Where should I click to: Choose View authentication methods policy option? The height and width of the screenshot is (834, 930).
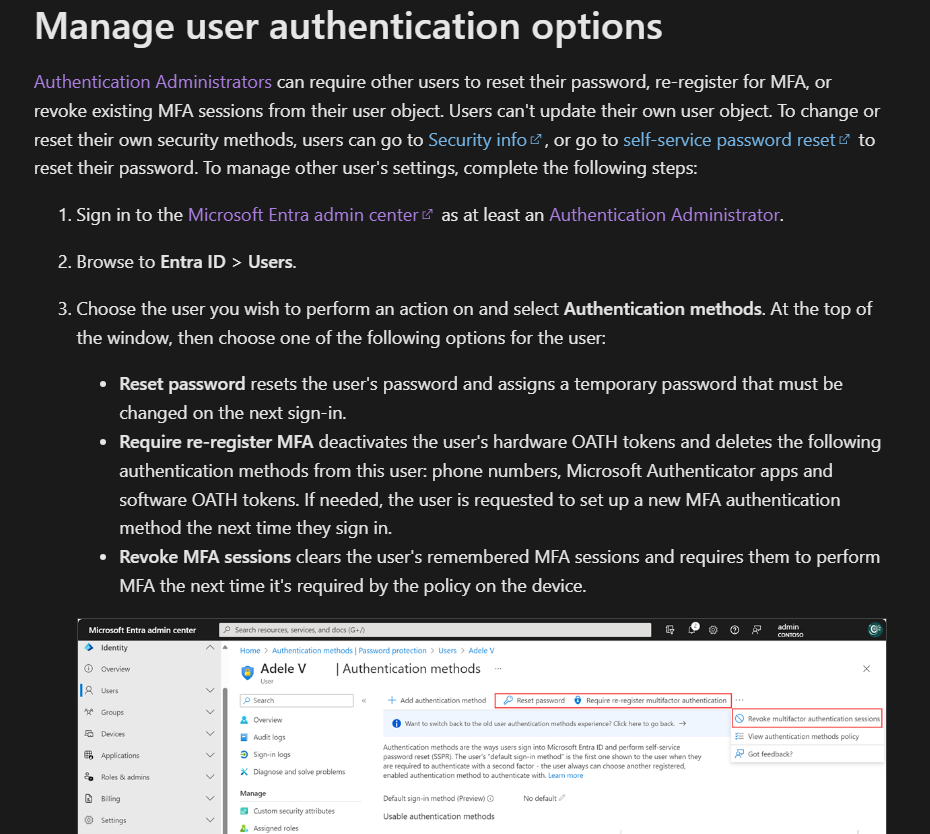(x=804, y=736)
